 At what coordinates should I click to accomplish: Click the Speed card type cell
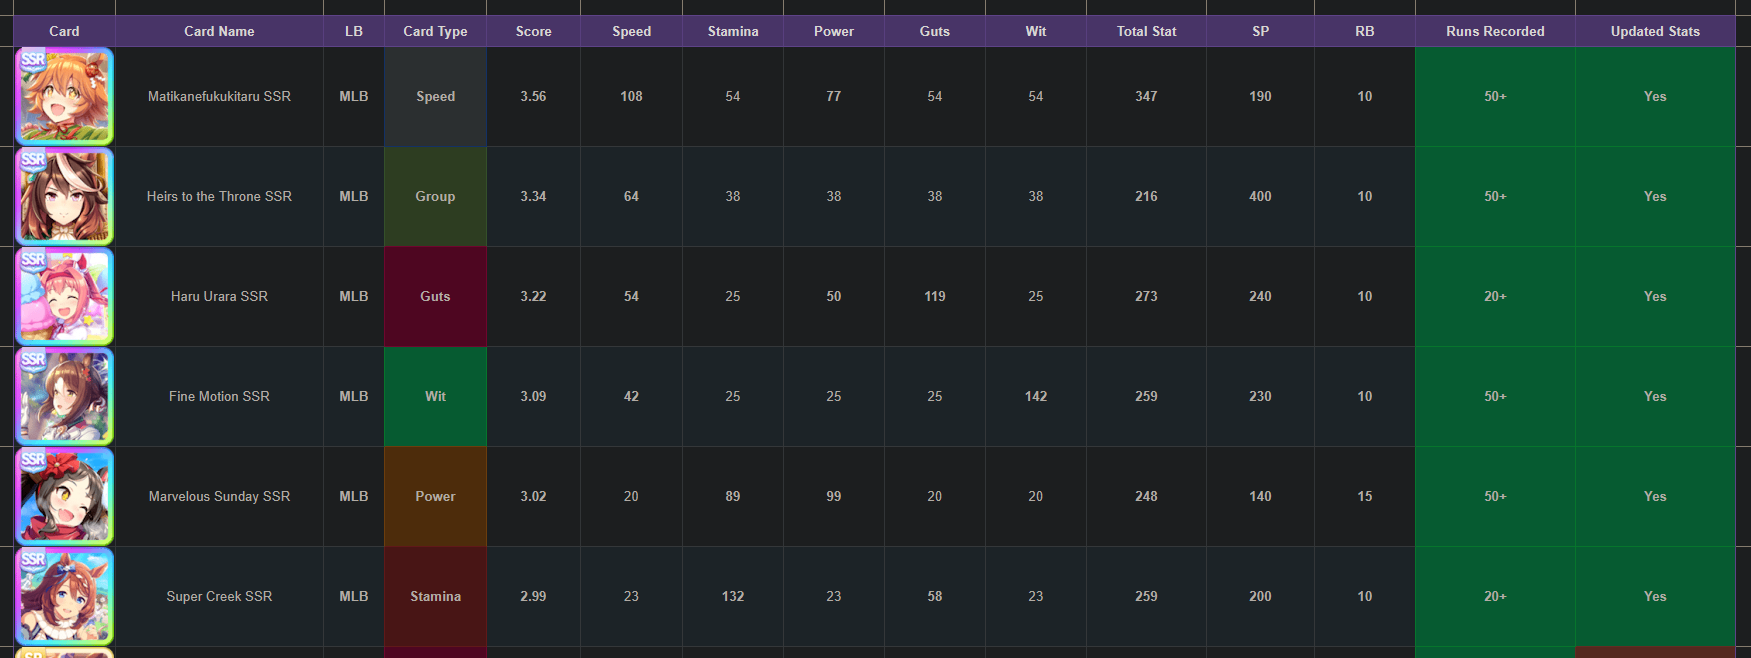pos(435,97)
